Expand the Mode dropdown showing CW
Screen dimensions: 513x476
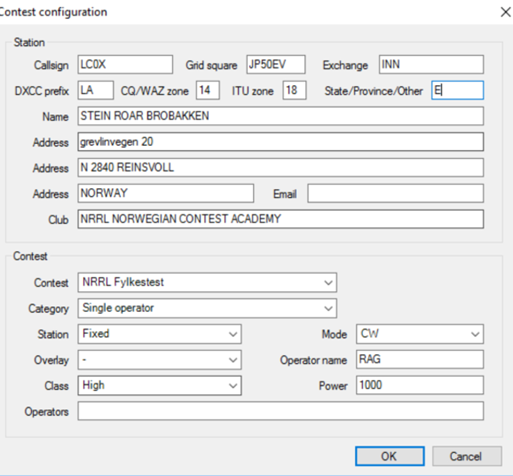(x=420, y=334)
